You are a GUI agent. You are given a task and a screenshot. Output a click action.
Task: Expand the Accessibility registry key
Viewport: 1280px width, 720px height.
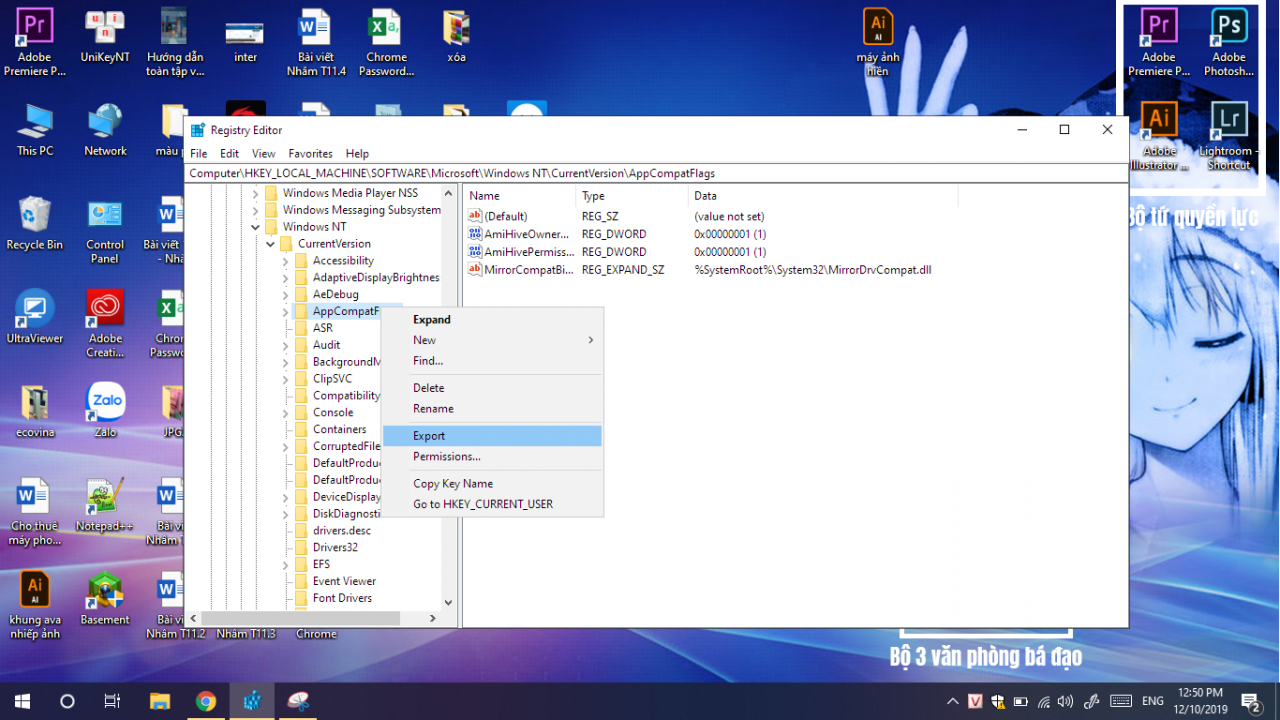[286, 261]
